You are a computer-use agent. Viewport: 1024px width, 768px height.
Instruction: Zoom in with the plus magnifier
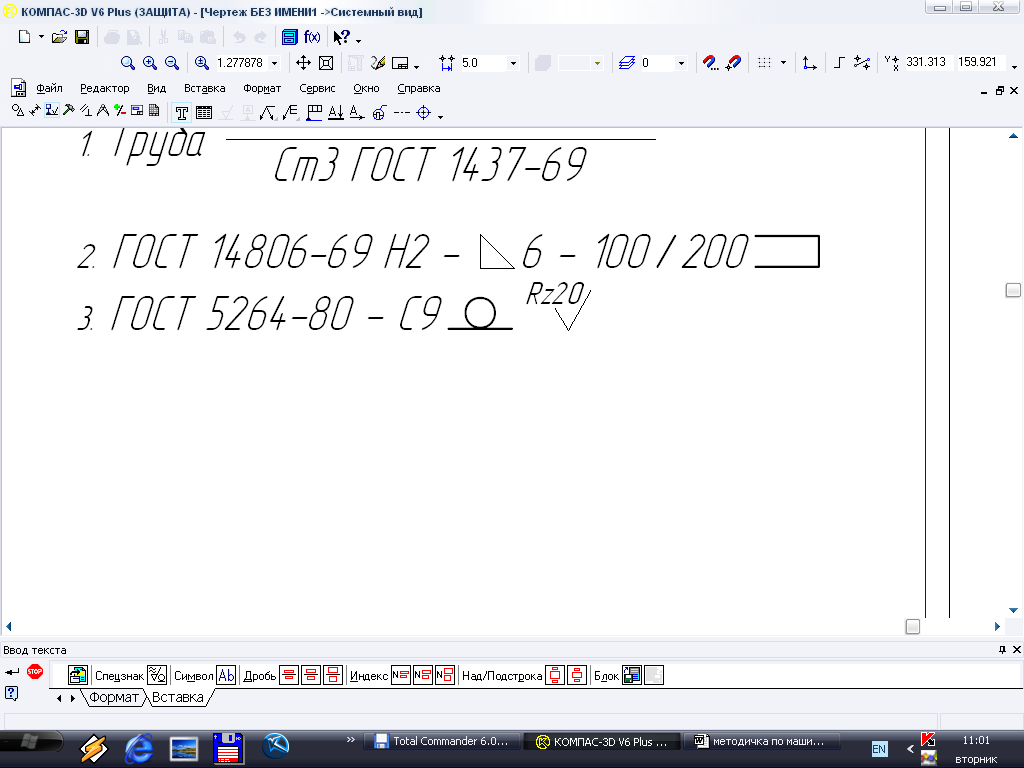(150, 63)
